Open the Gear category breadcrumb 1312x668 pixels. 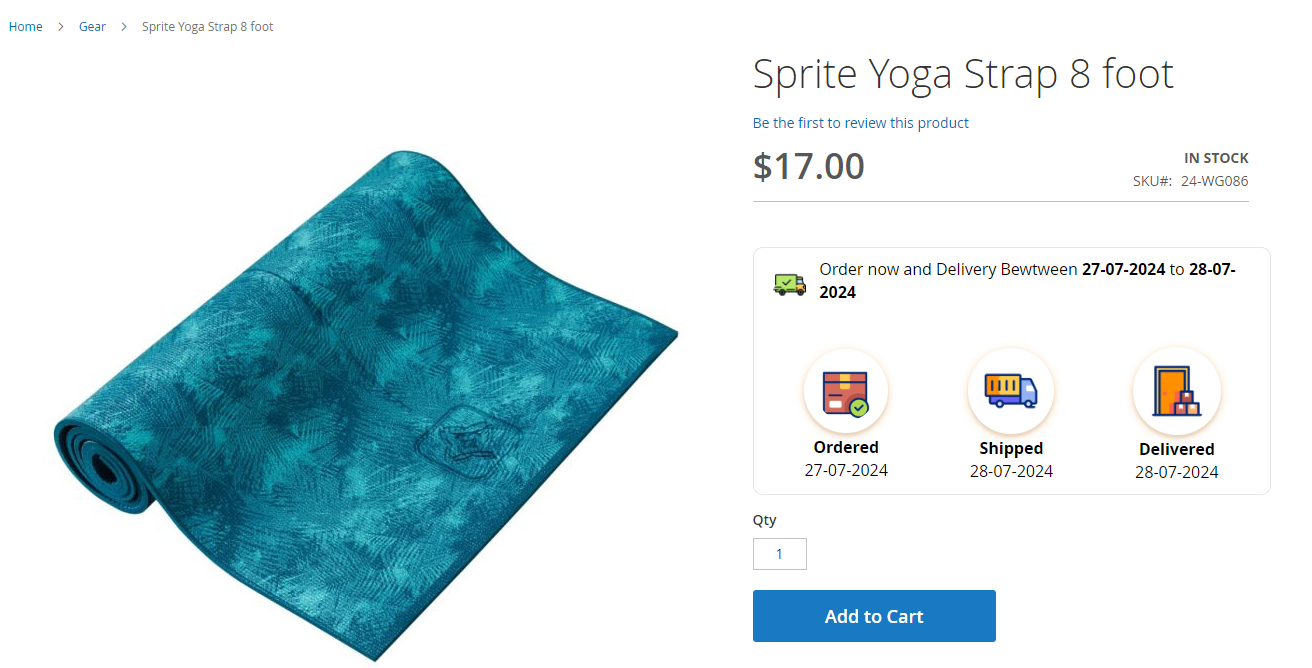click(92, 27)
